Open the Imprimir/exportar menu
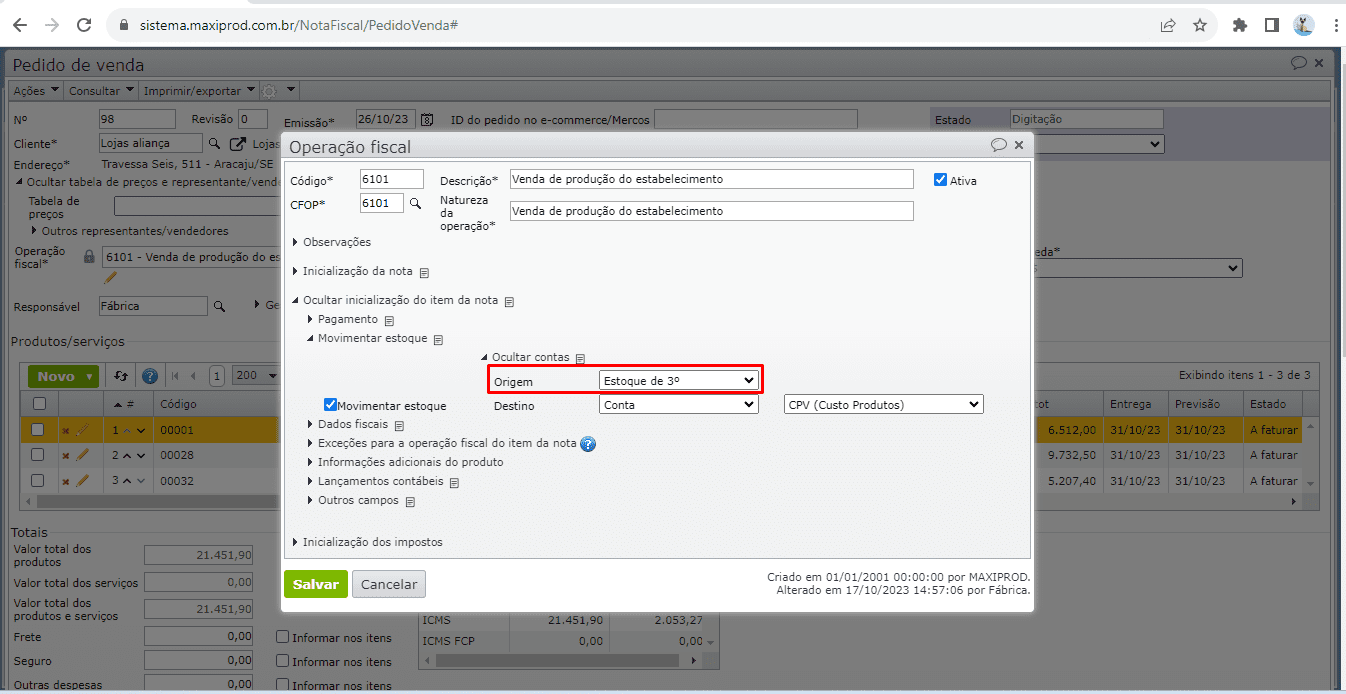The height and width of the screenshot is (694, 1346). 199,91
